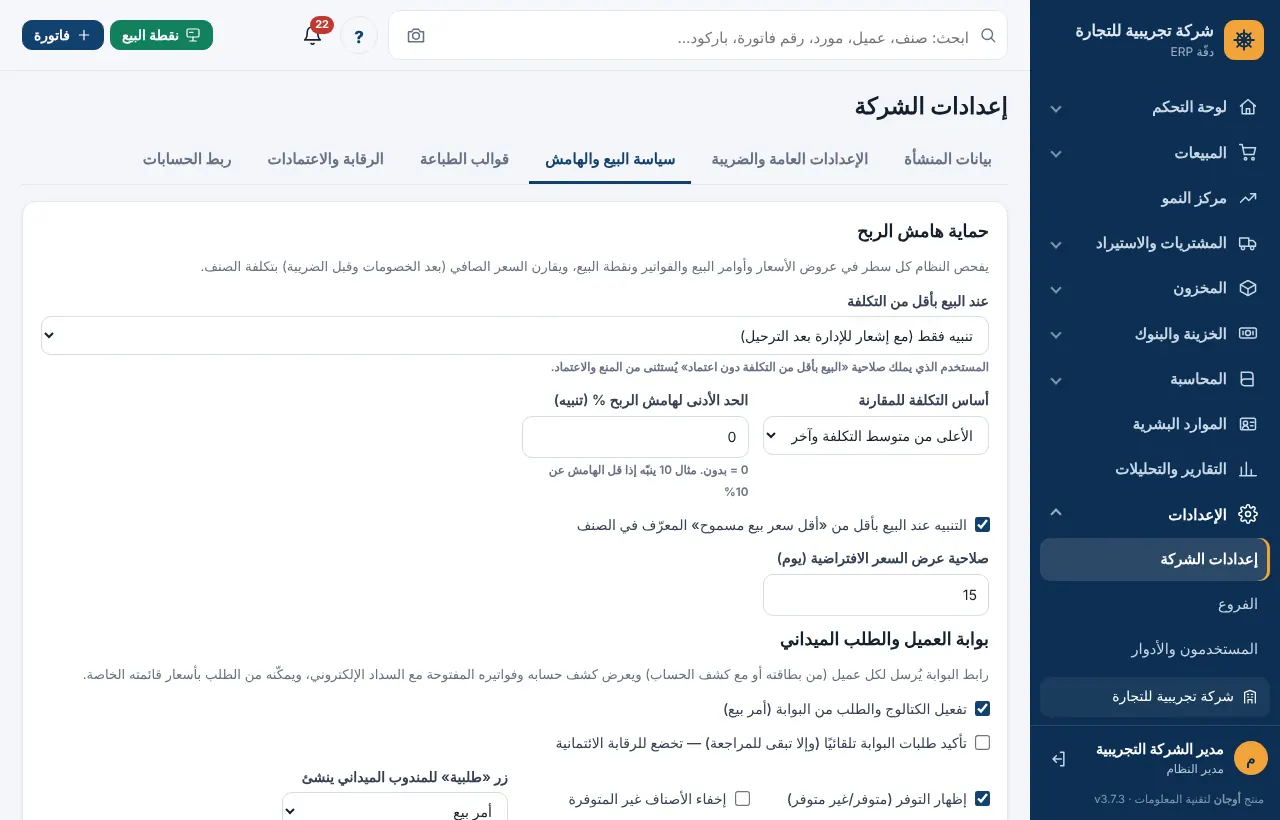Click the logout icon beside مدير الشركة التجريبية
This screenshot has height=820, width=1280.
pos(1059,759)
